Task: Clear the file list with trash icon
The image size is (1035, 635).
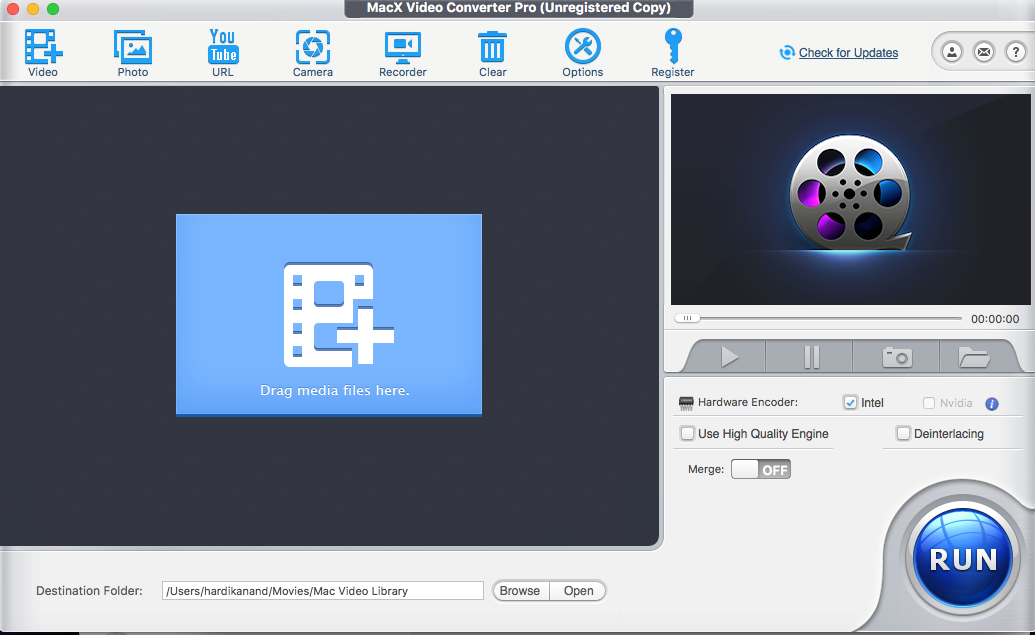Action: pos(492,48)
